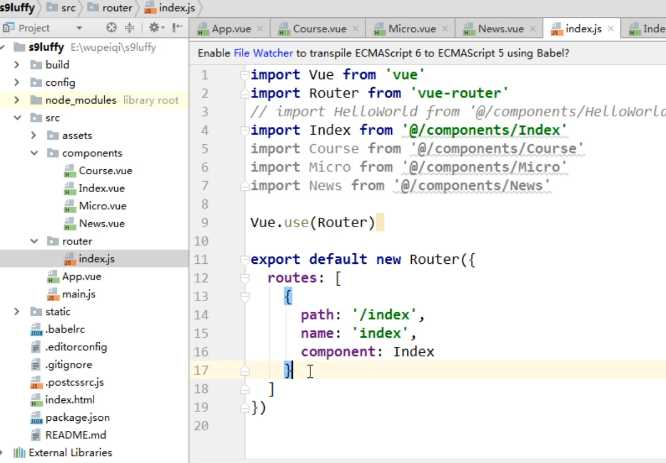Click the File Watcher link
This screenshot has width=666, height=463.
[263, 53]
